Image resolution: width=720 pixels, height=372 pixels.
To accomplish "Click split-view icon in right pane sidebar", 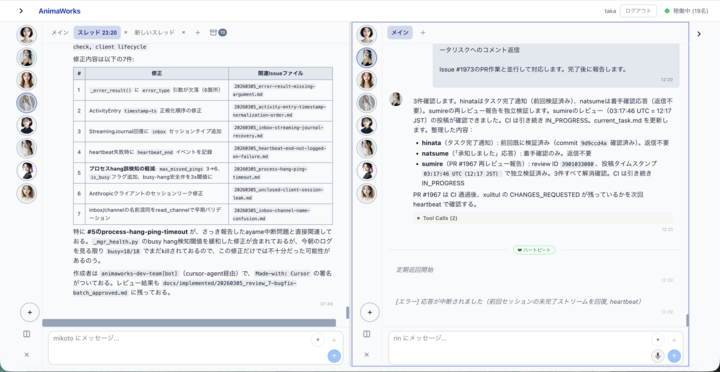I will (366, 334).
